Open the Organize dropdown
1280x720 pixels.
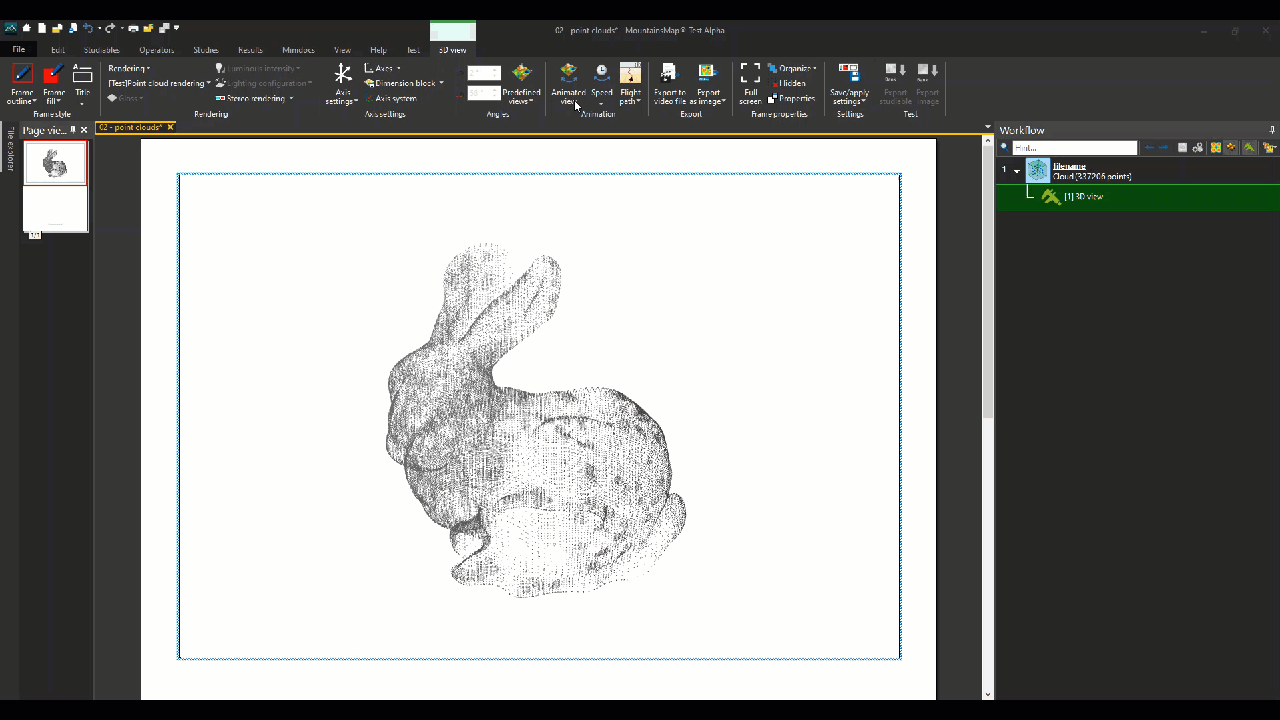click(792, 68)
